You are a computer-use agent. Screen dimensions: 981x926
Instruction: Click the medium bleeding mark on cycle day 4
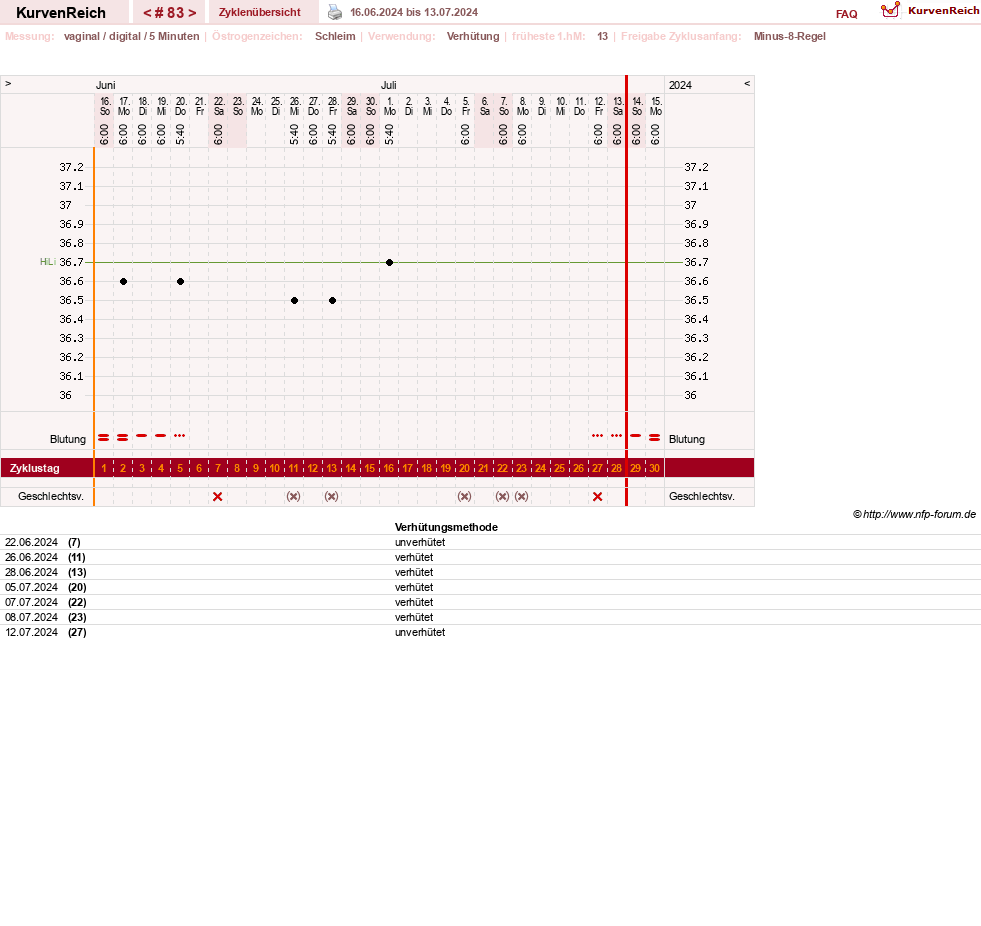click(x=161, y=435)
